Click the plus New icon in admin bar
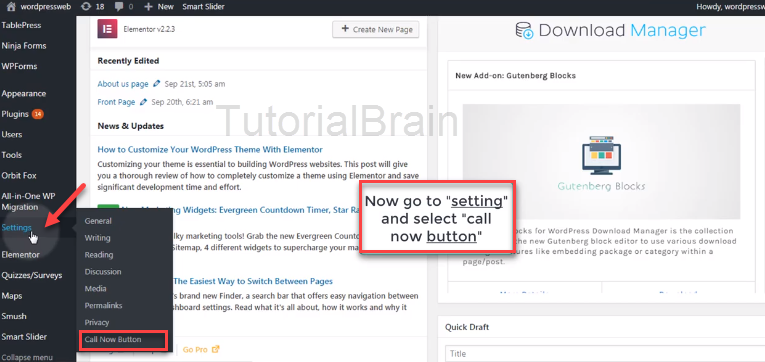Viewport: 765px width, 362px height. tap(149, 7)
